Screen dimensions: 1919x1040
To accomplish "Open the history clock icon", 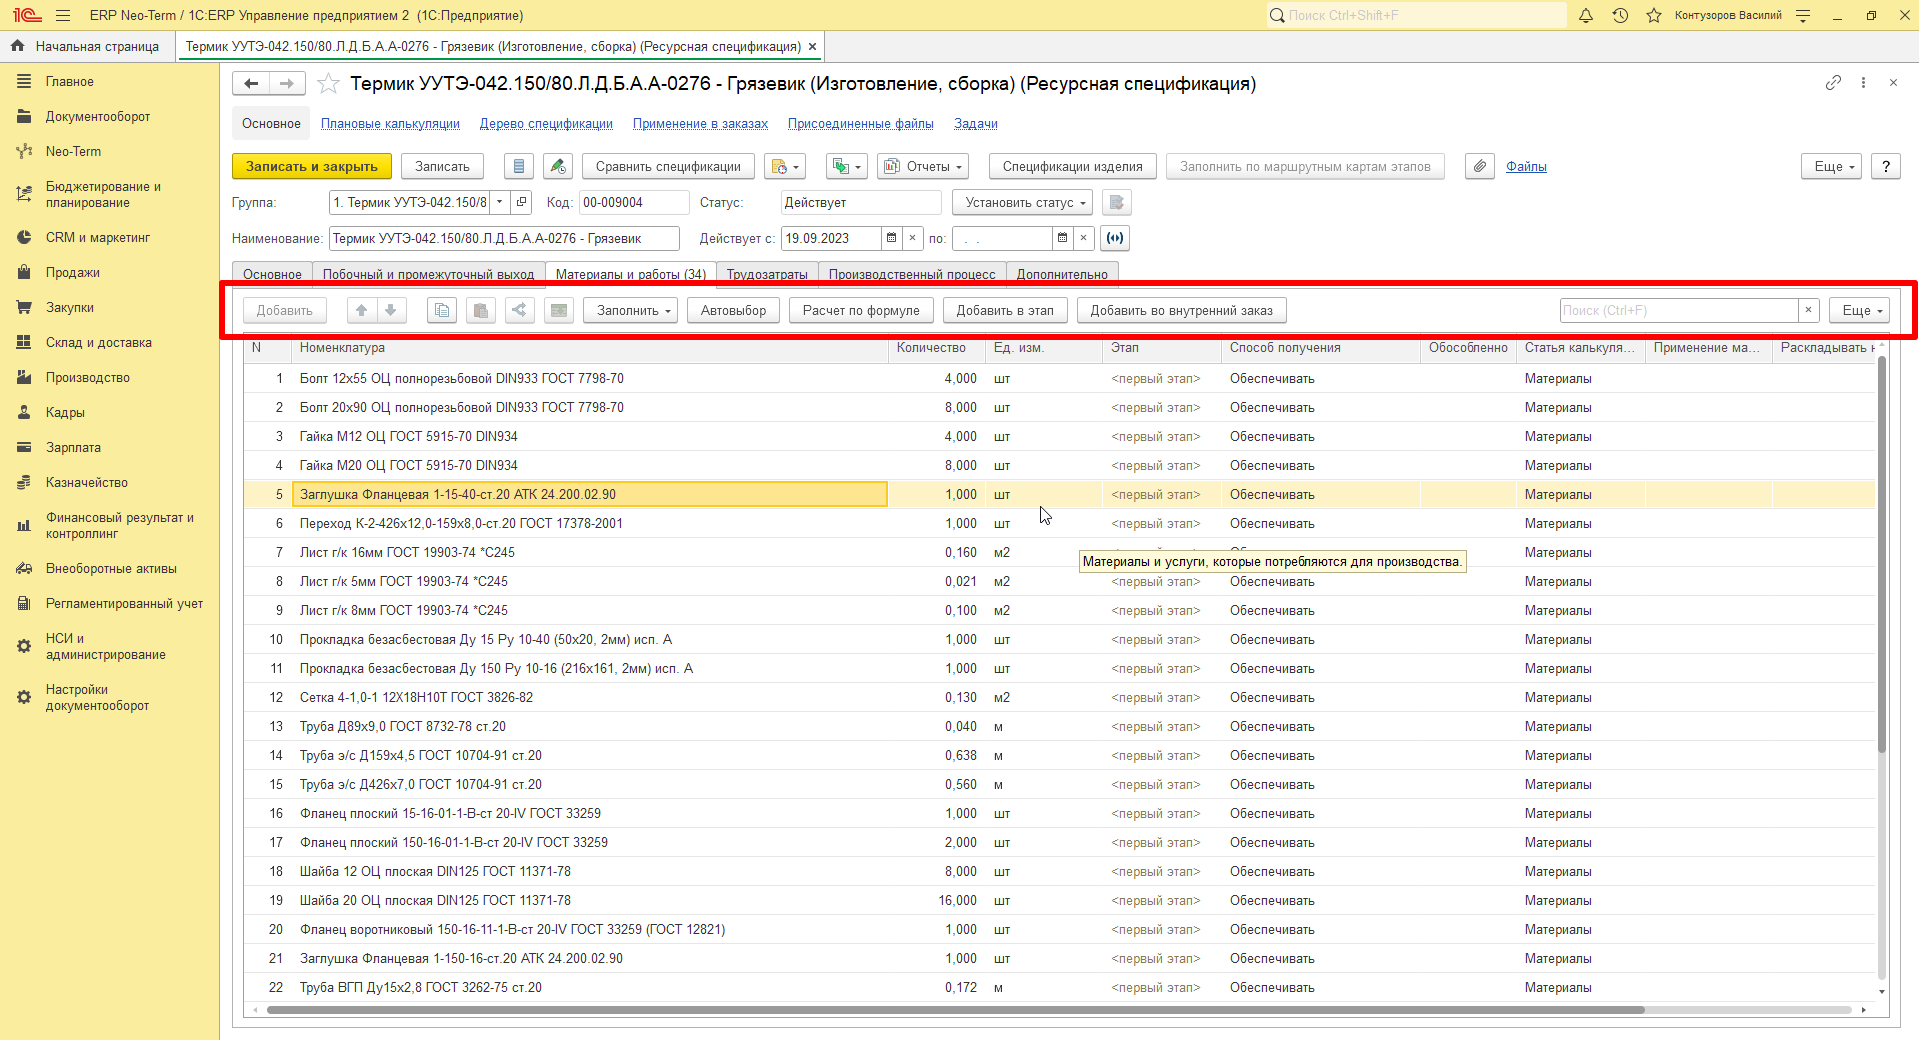I will click(x=1620, y=15).
